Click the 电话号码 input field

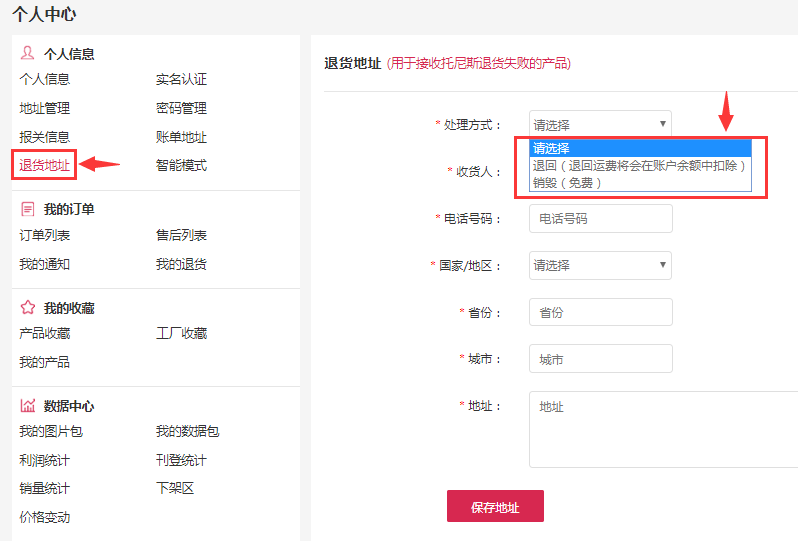[x=600, y=218]
